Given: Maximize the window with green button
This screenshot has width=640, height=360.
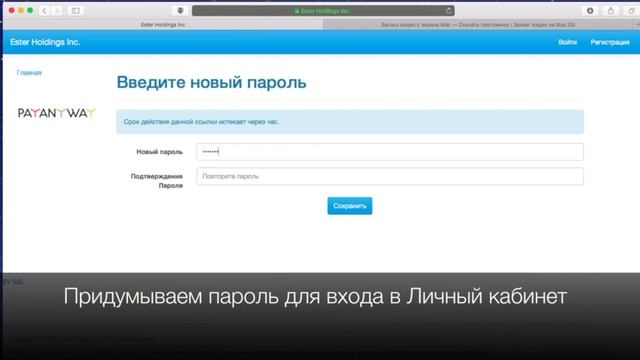Looking at the screenshot, I should (30, 11).
